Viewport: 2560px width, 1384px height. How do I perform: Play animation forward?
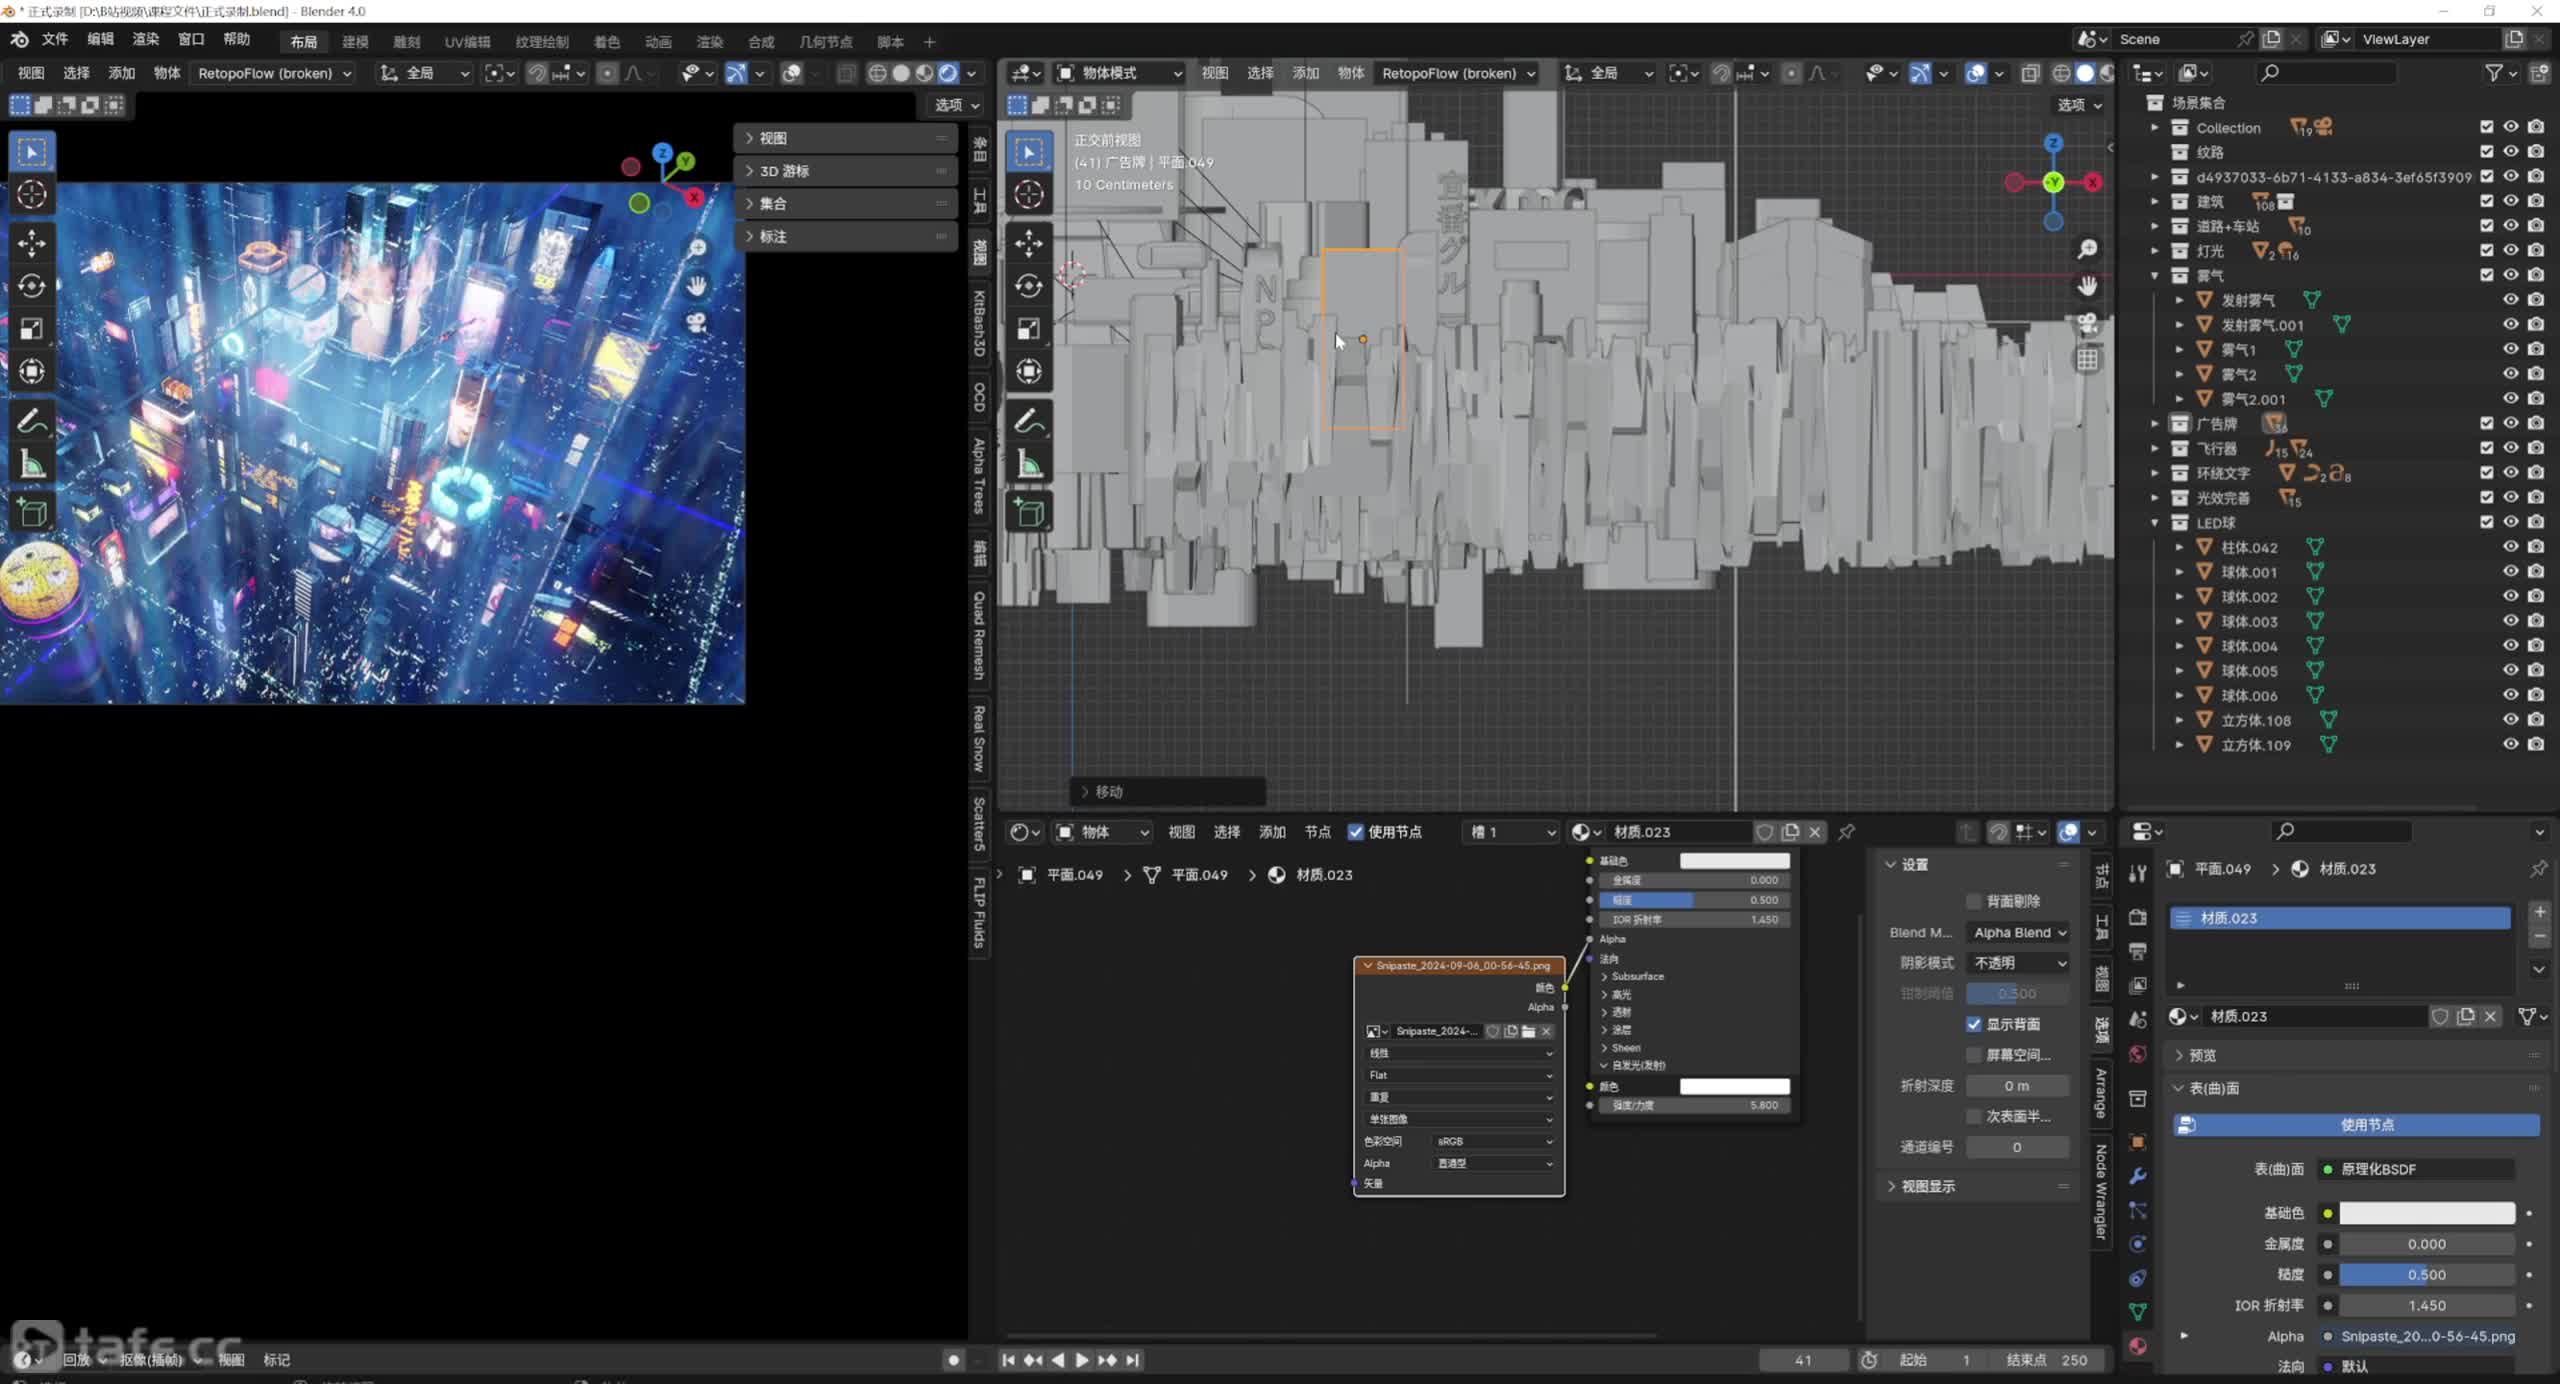1082,1360
